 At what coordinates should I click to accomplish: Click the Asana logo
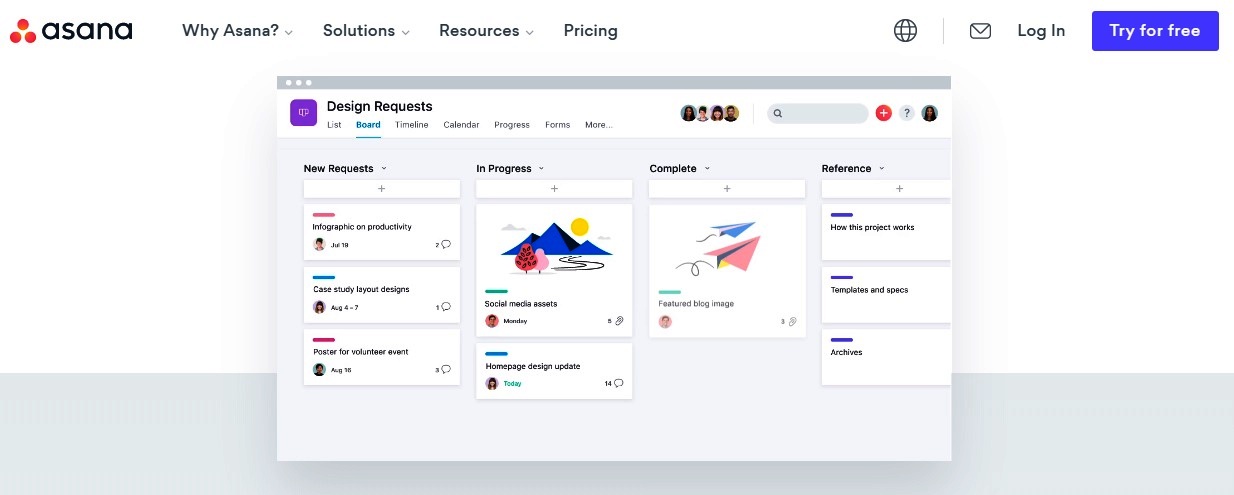click(71, 31)
